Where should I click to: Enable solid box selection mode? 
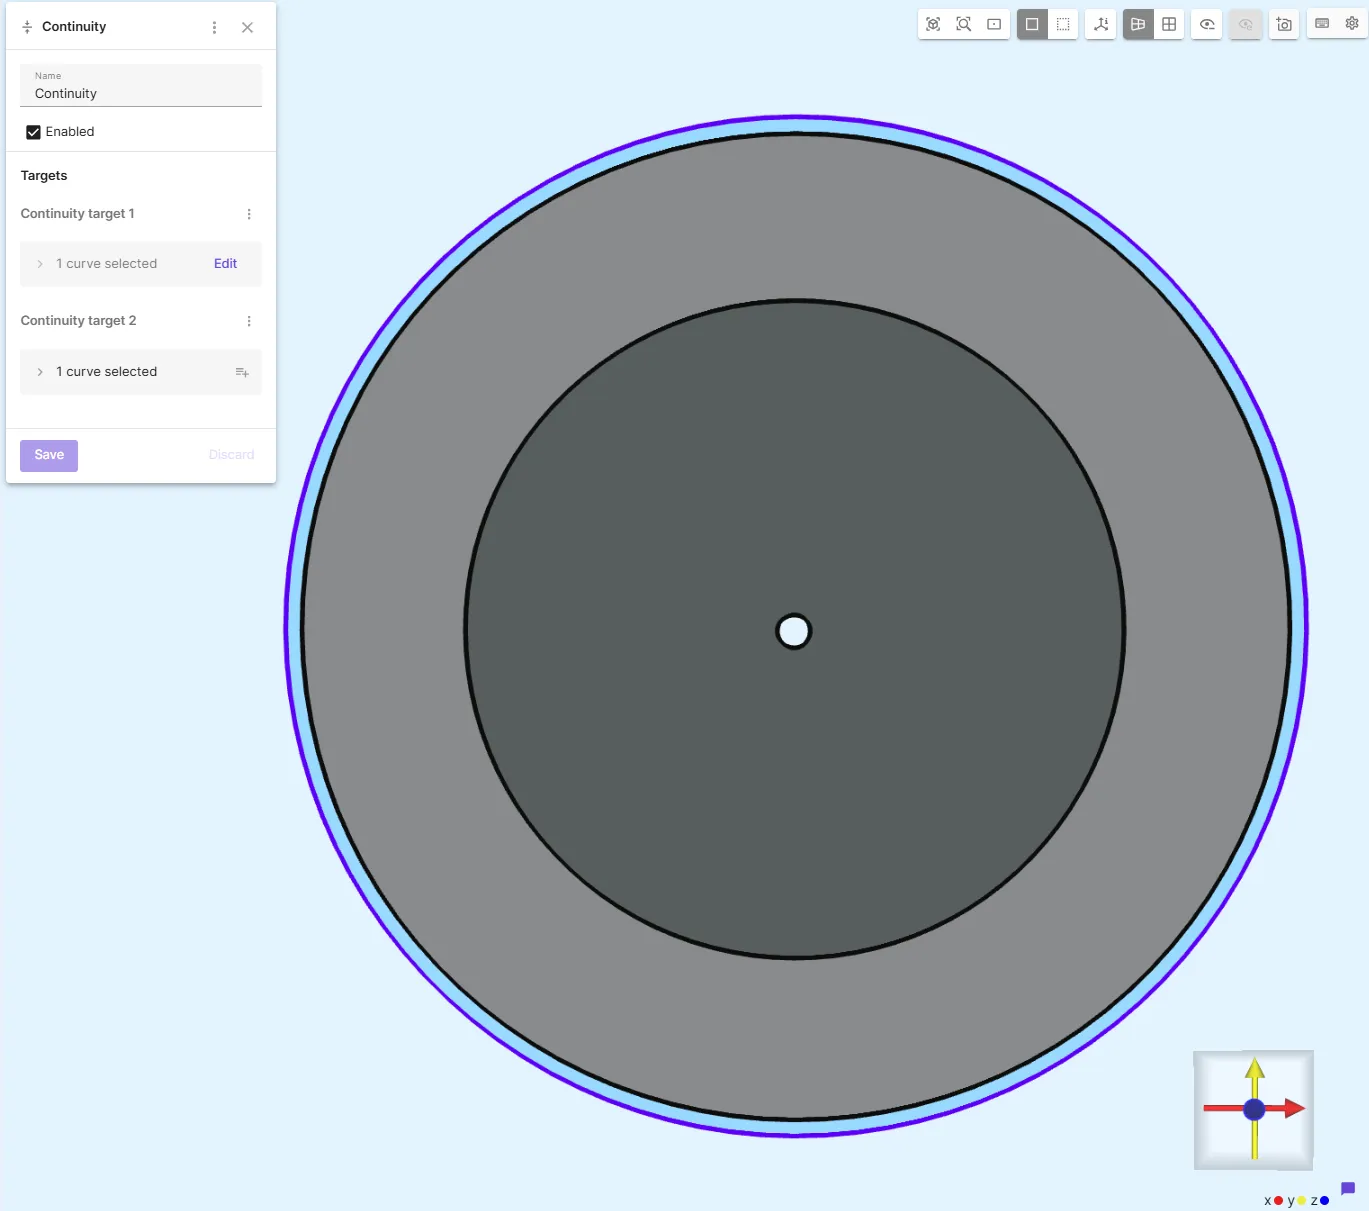click(1032, 24)
